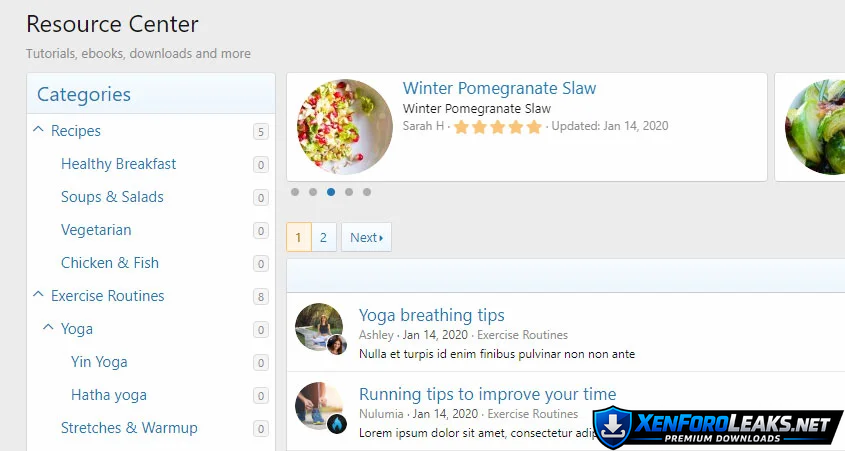Screen dimensions: 845x451
Task: Open Yoga breathing tips resource
Action: tap(431, 316)
